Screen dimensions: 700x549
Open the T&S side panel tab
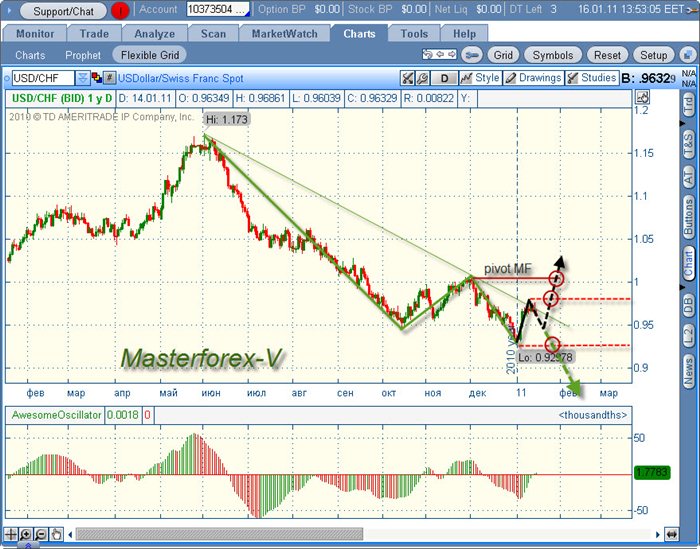pos(688,145)
